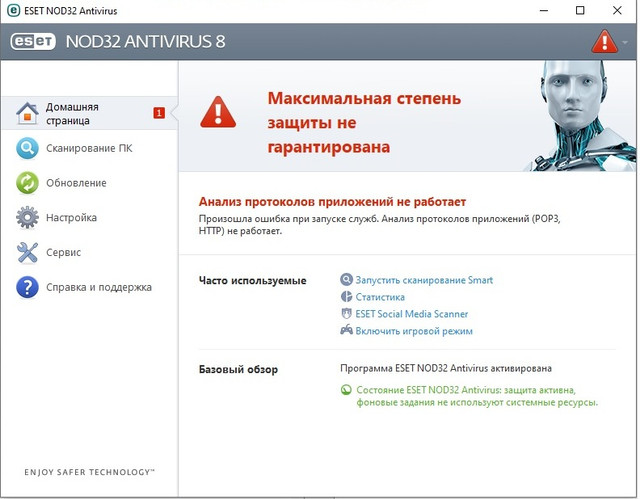The width and height of the screenshot is (640, 499).
Task: Click the gear icon for Настройка
Action: coord(27,217)
